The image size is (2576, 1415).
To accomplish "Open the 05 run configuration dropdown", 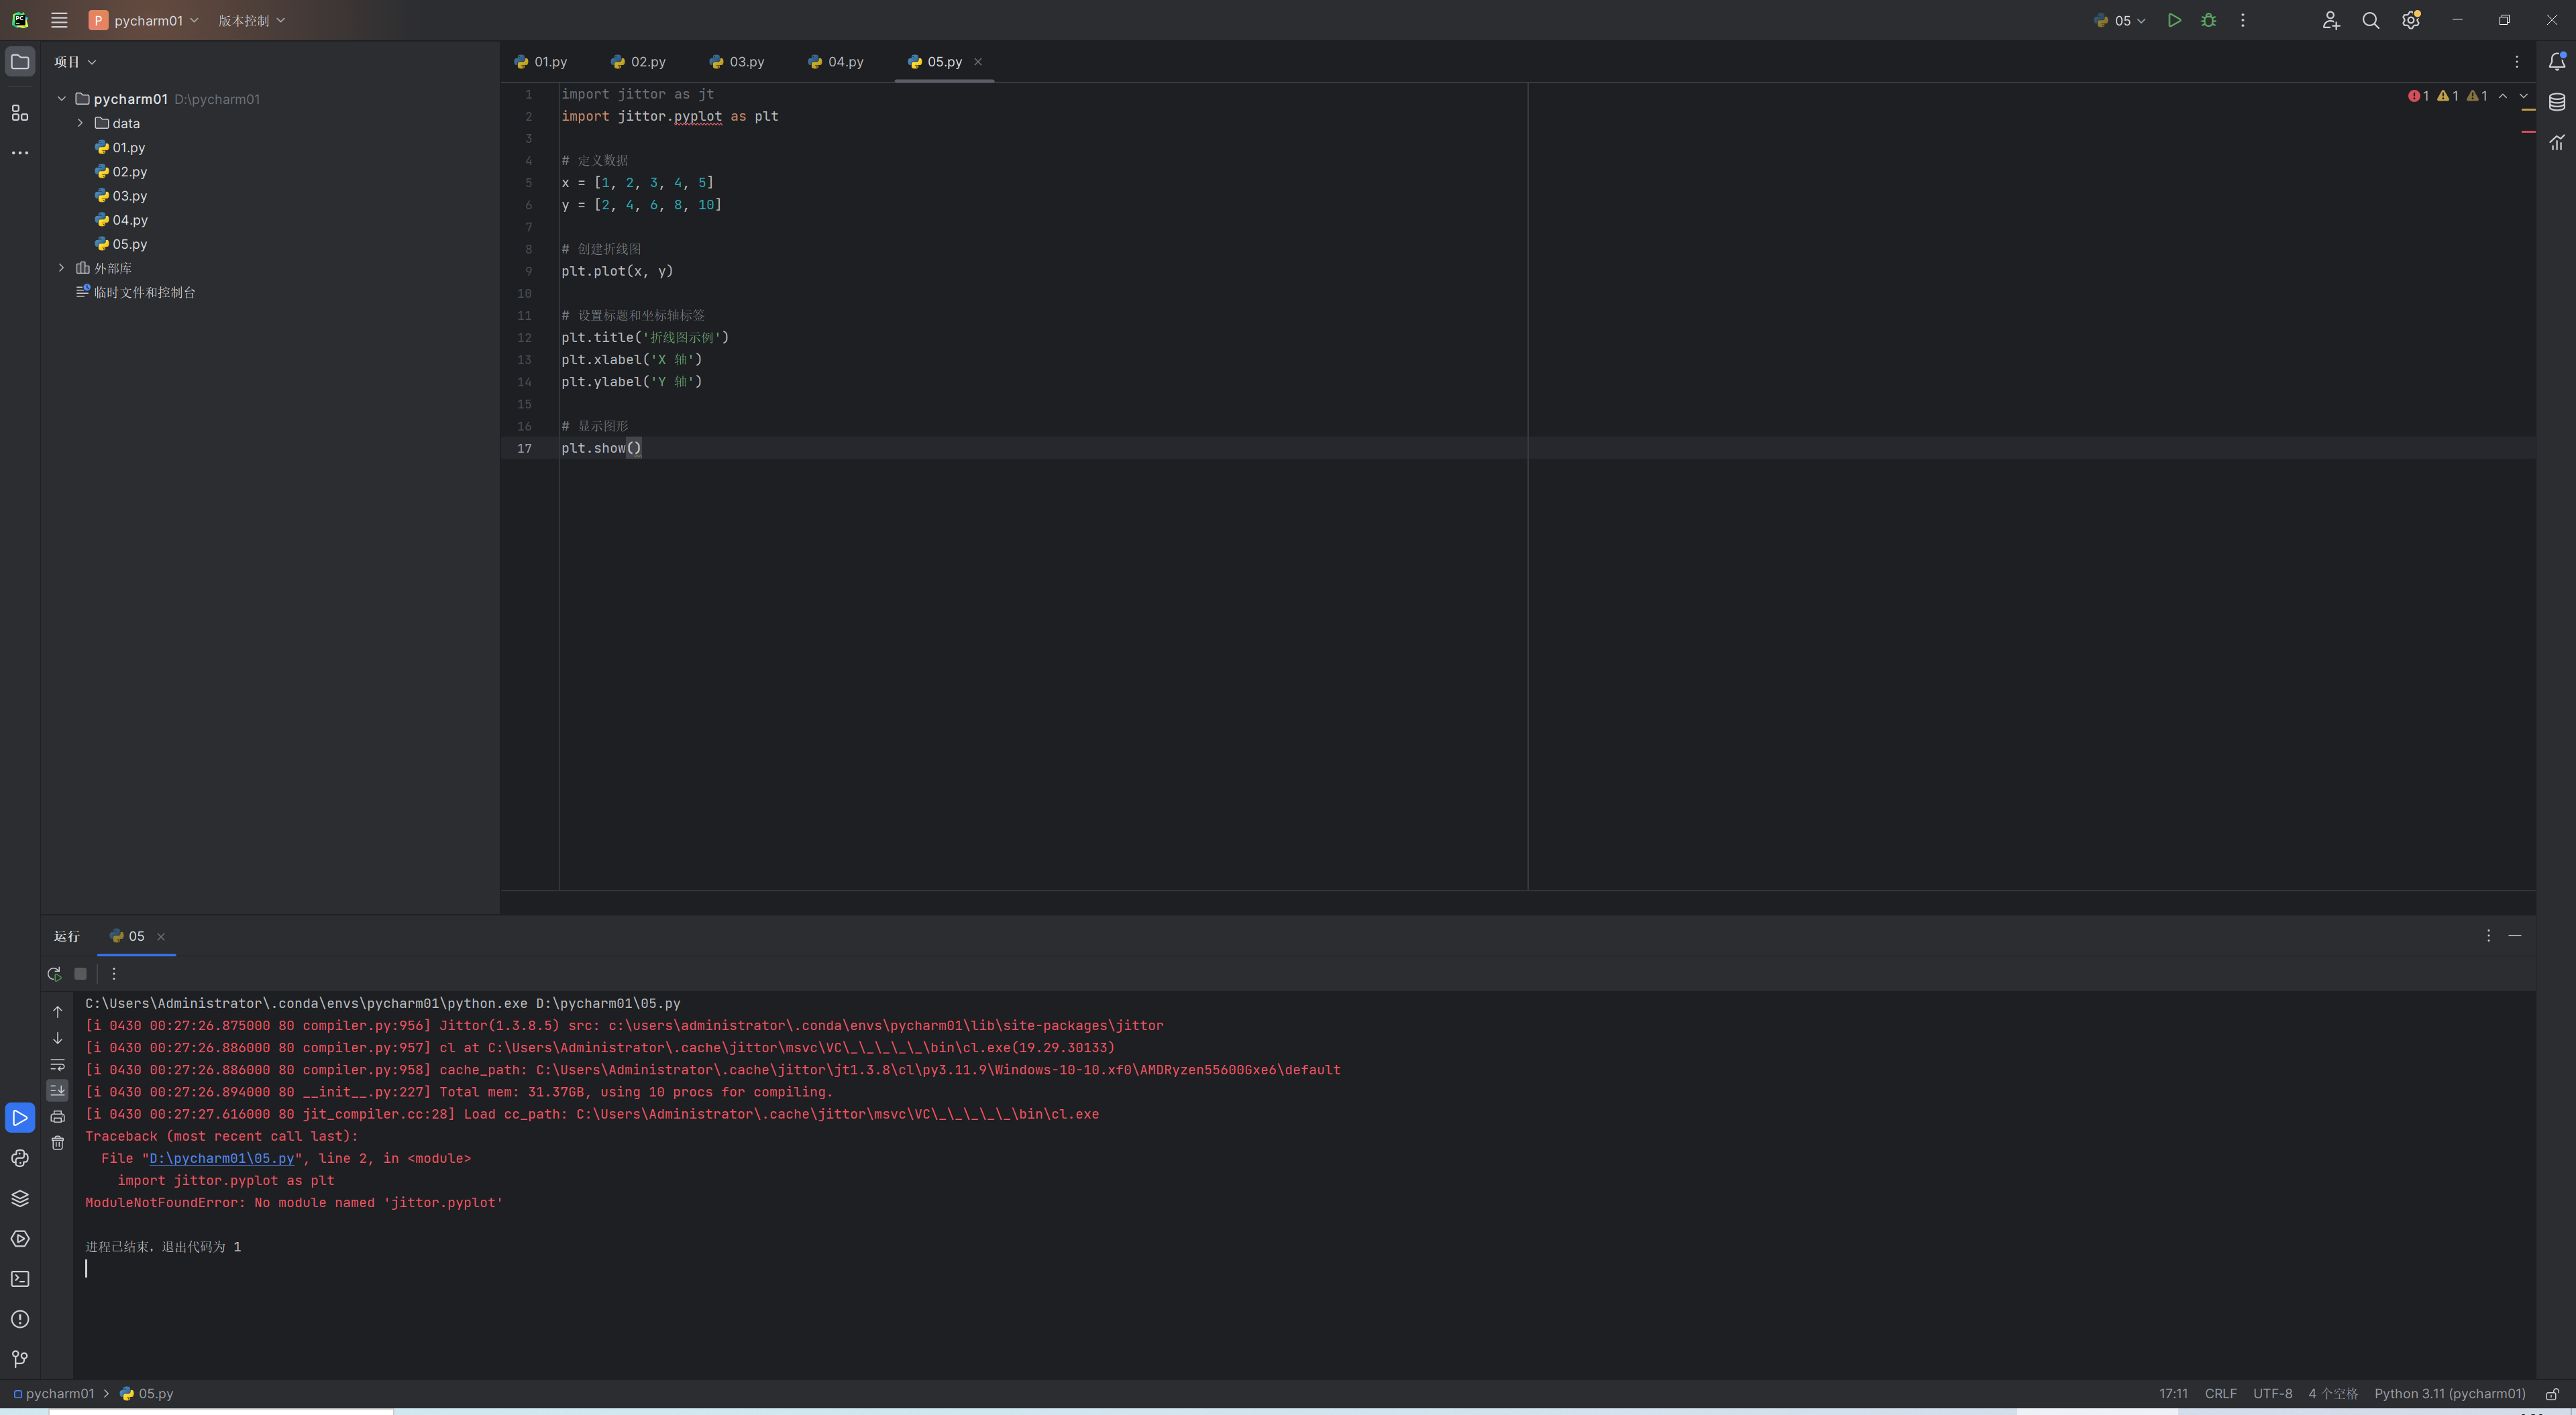I will coord(2121,20).
